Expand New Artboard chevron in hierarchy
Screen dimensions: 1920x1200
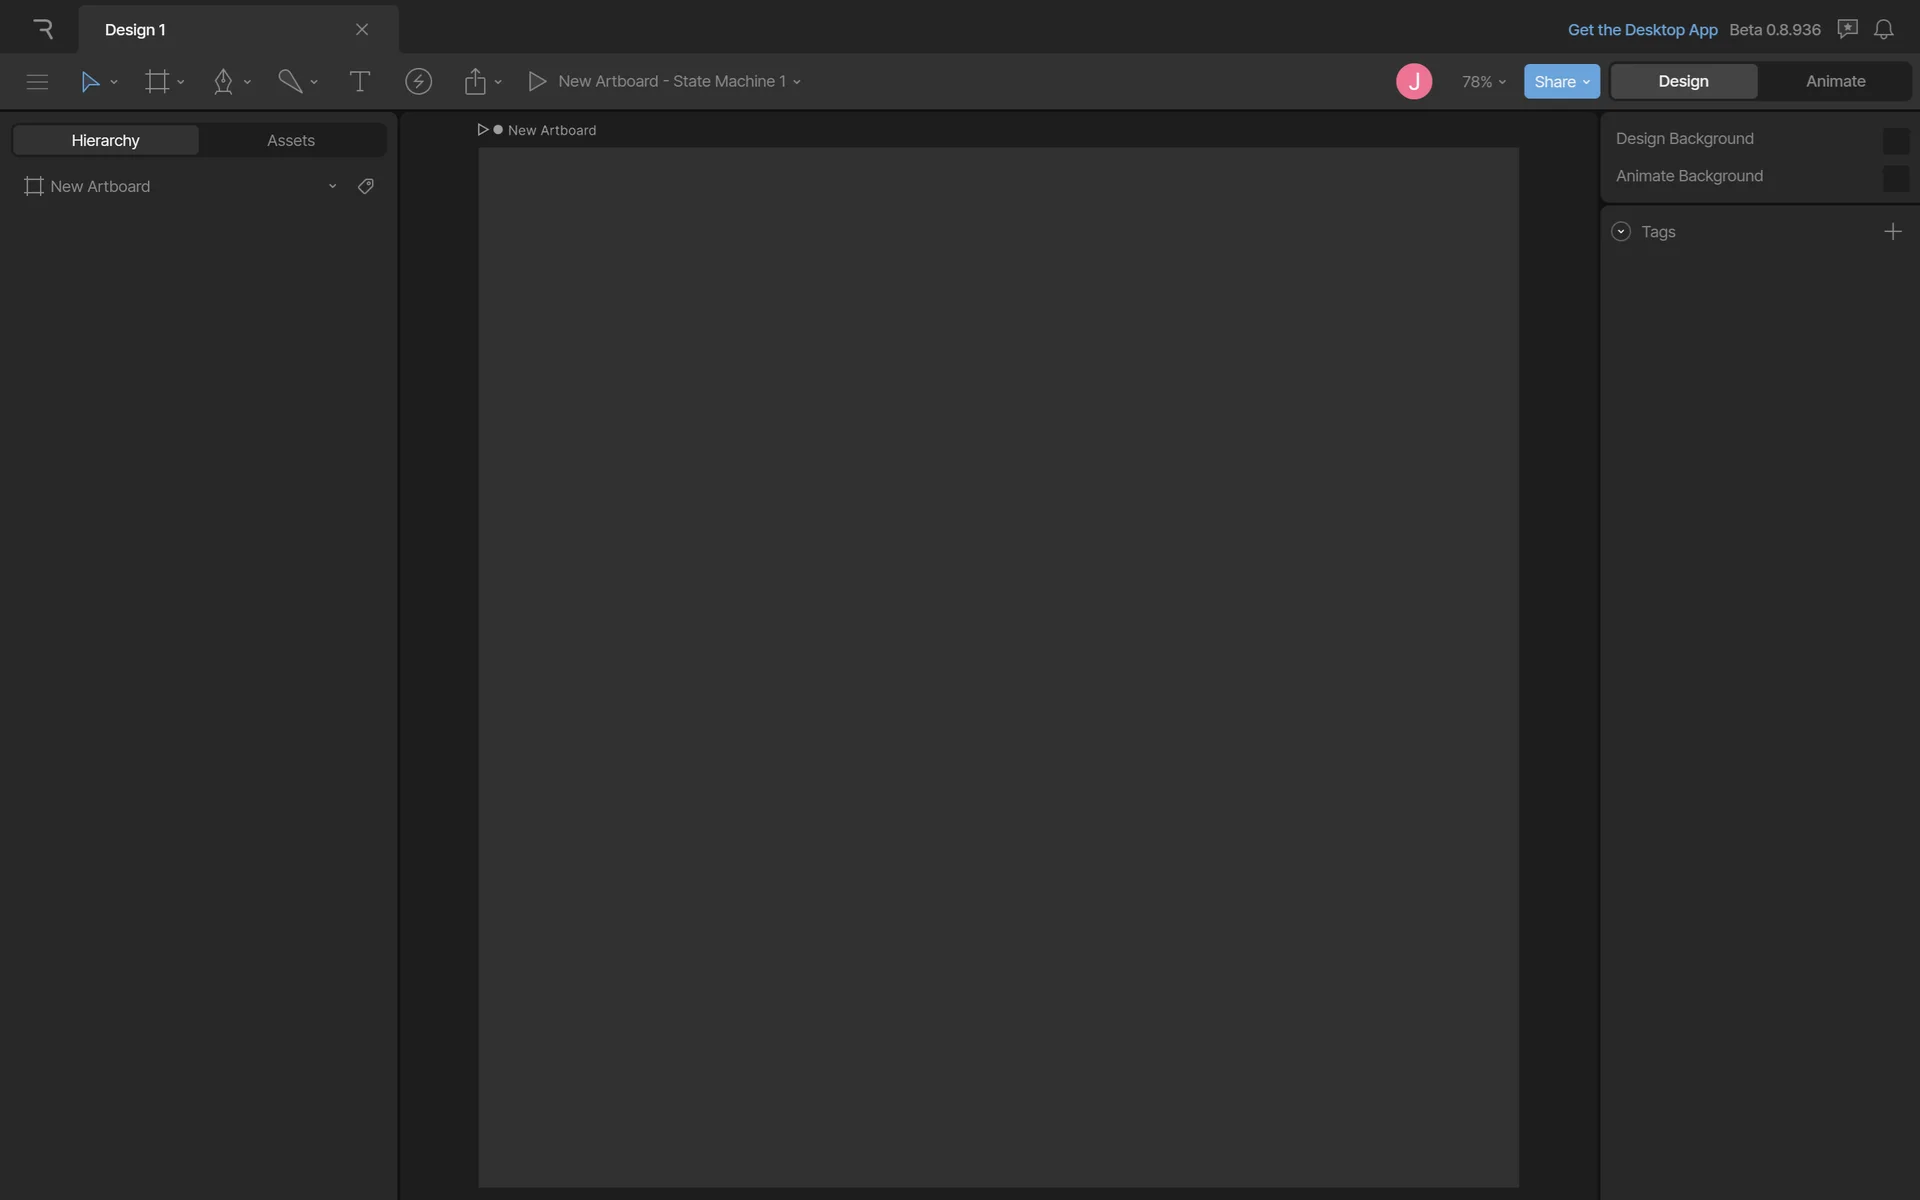point(332,187)
